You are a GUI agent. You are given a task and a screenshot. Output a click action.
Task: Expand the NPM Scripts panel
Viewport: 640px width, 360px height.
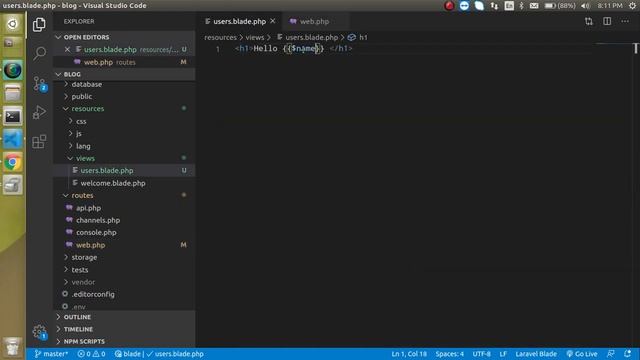(x=124, y=341)
